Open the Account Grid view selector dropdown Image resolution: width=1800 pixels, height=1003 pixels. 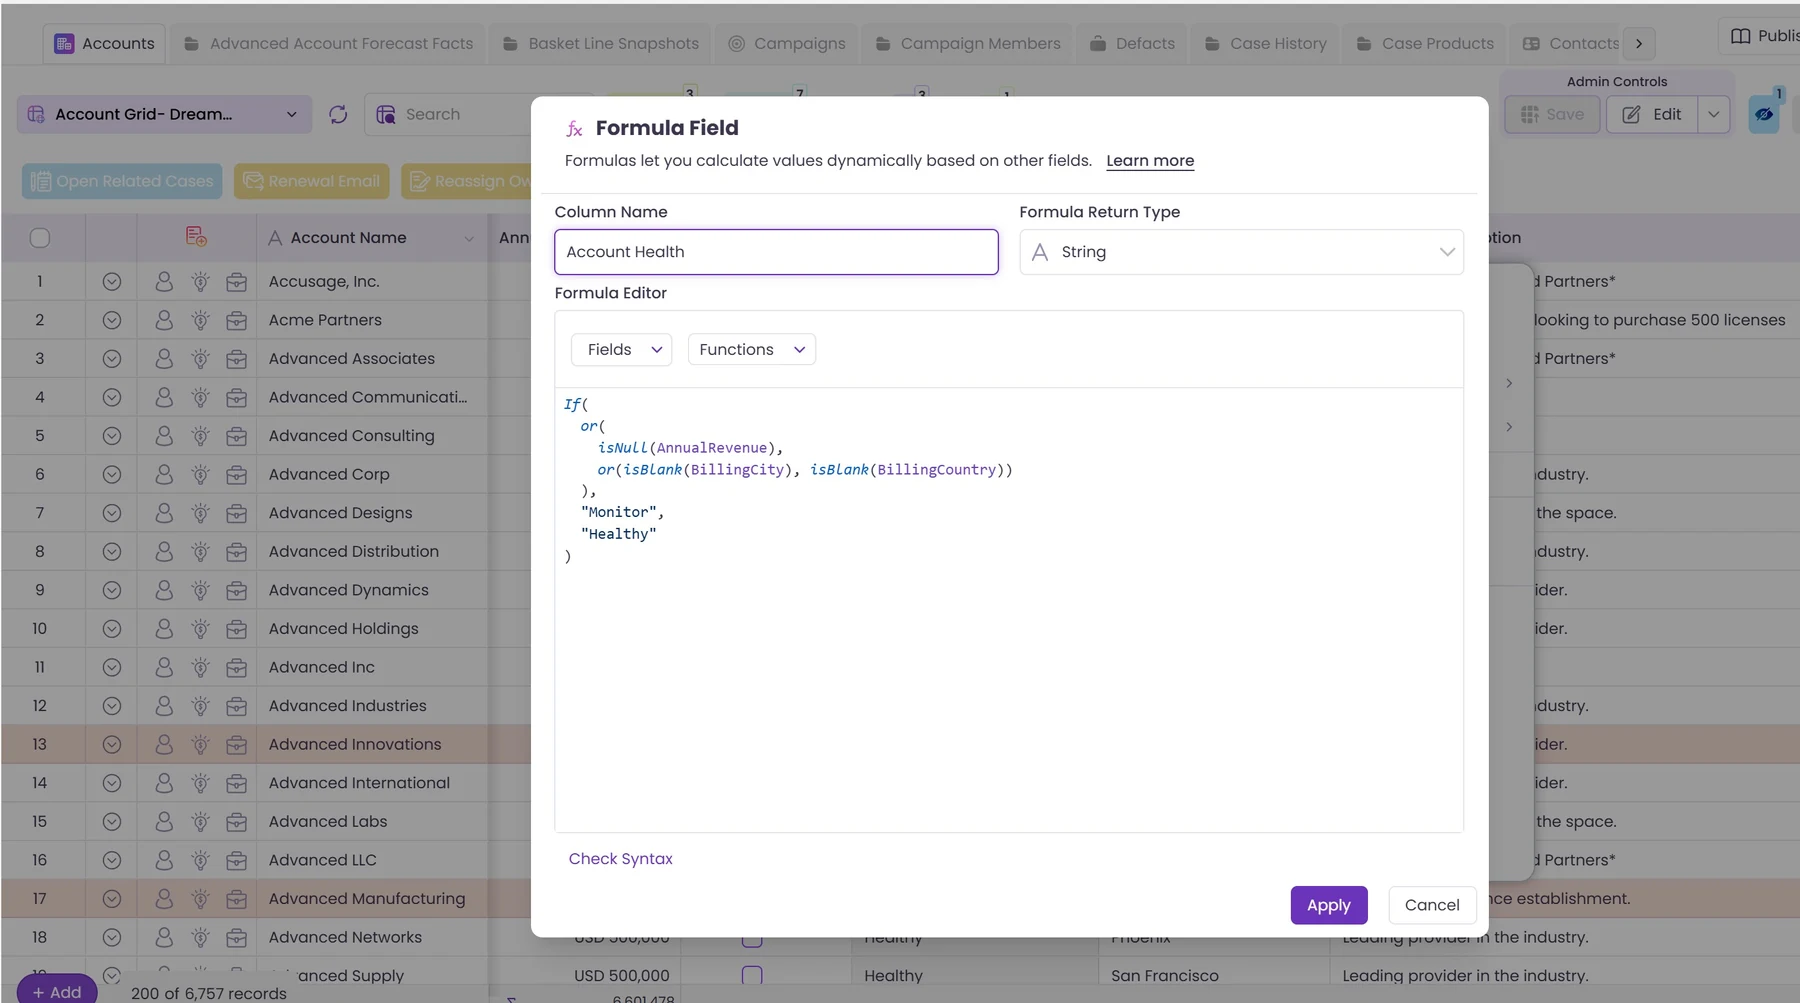164,115
